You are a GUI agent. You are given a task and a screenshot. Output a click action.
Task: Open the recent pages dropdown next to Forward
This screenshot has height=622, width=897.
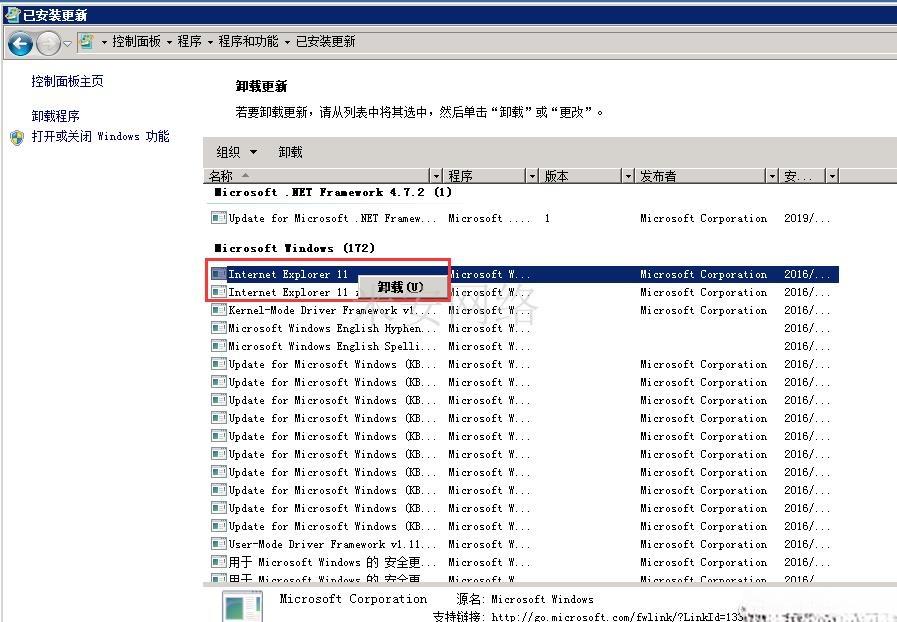click(x=67, y=43)
